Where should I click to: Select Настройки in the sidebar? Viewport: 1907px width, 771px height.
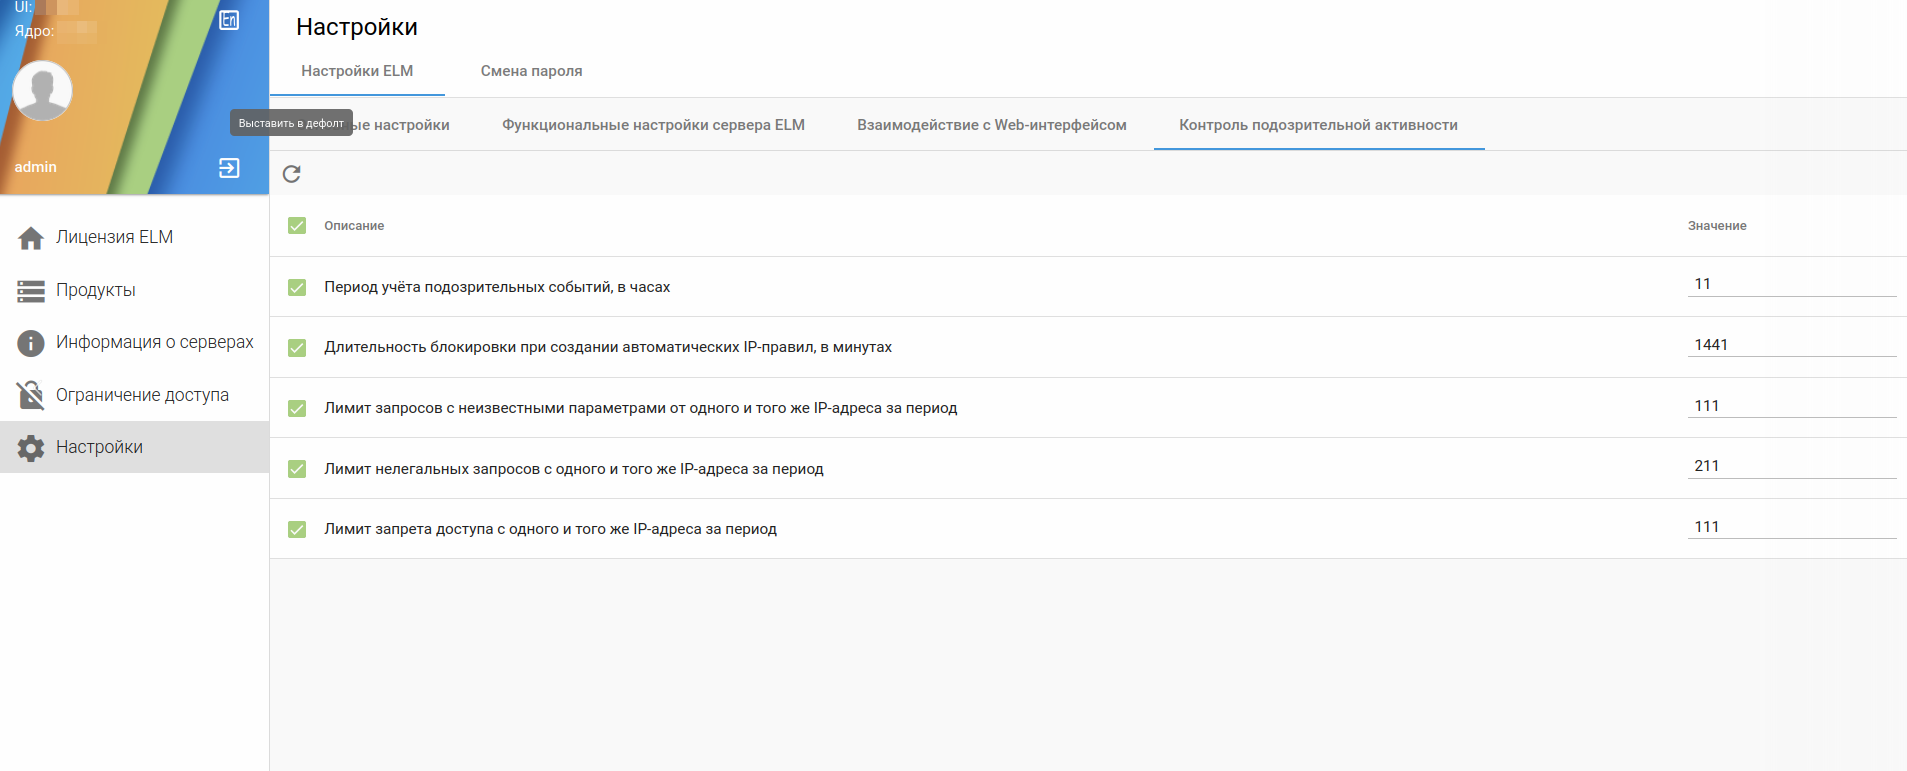134,447
